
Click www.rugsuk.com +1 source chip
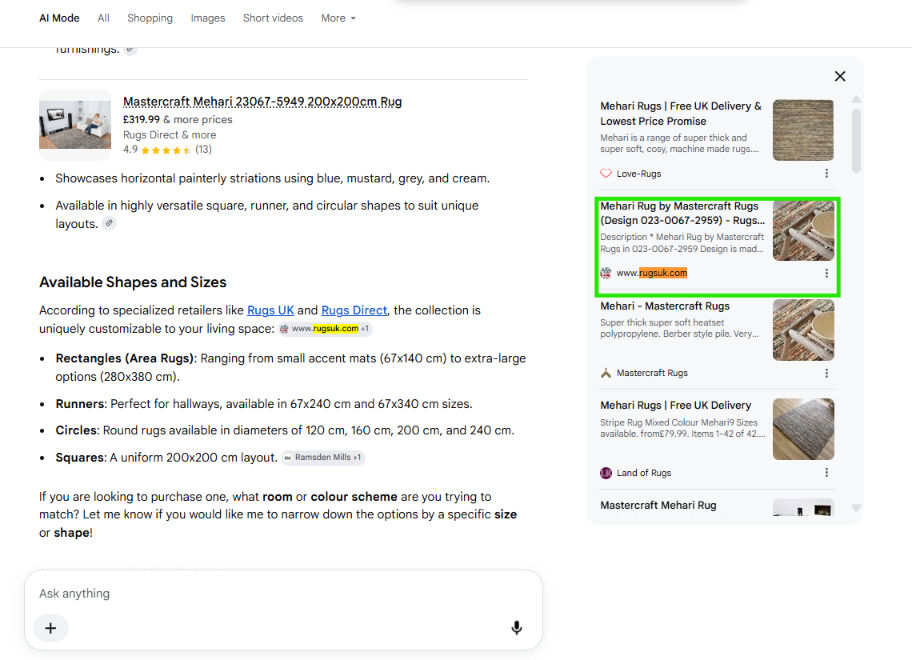point(325,329)
